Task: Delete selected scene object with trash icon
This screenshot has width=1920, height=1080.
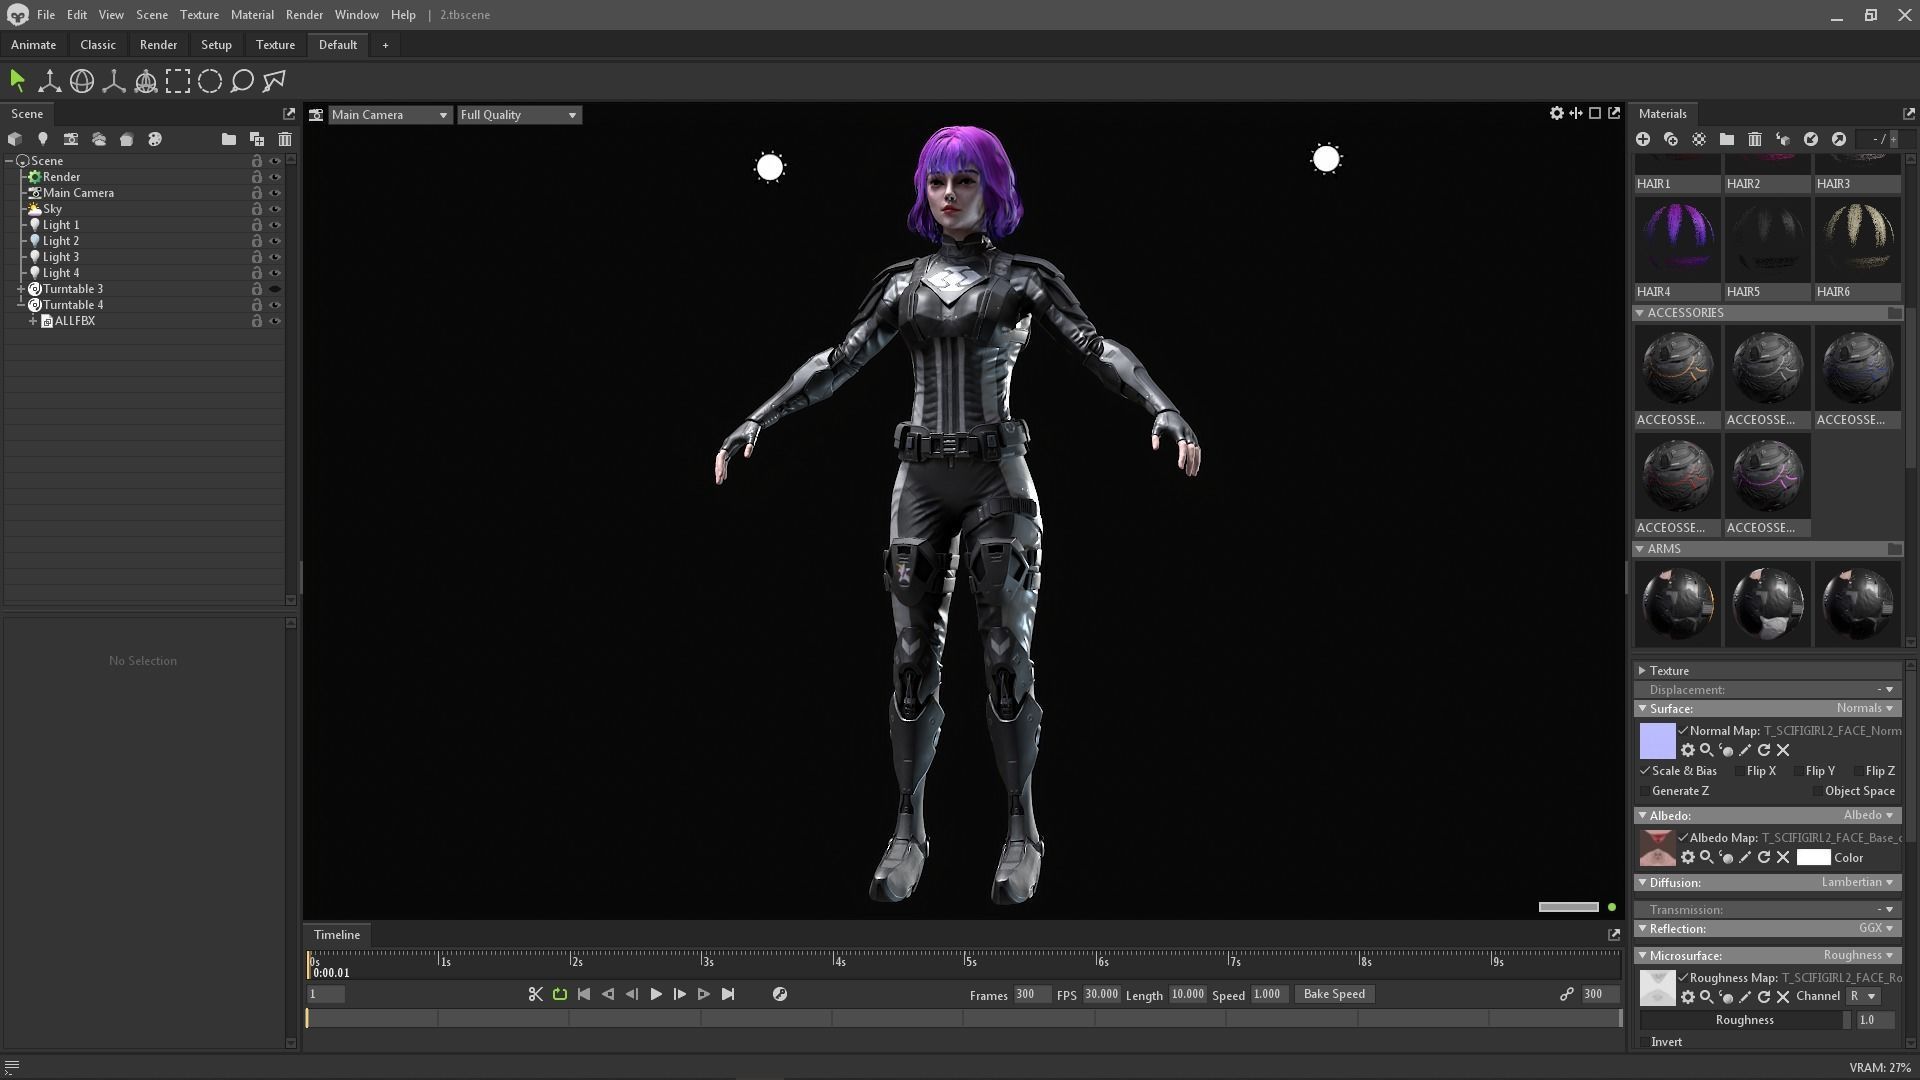Action: (x=285, y=139)
